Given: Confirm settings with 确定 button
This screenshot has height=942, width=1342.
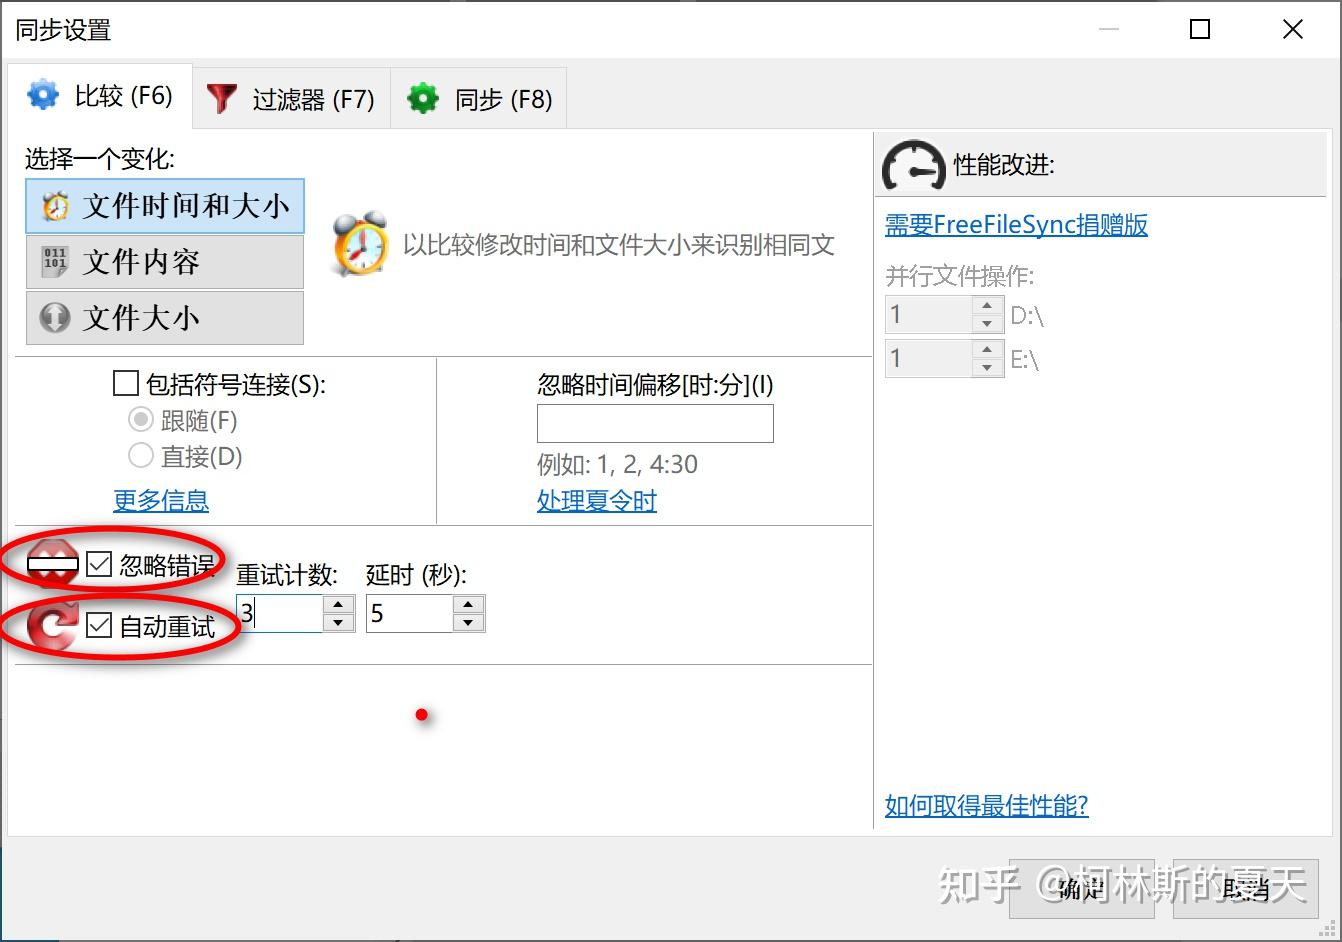Looking at the screenshot, I should pyautogui.click(x=1082, y=888).
